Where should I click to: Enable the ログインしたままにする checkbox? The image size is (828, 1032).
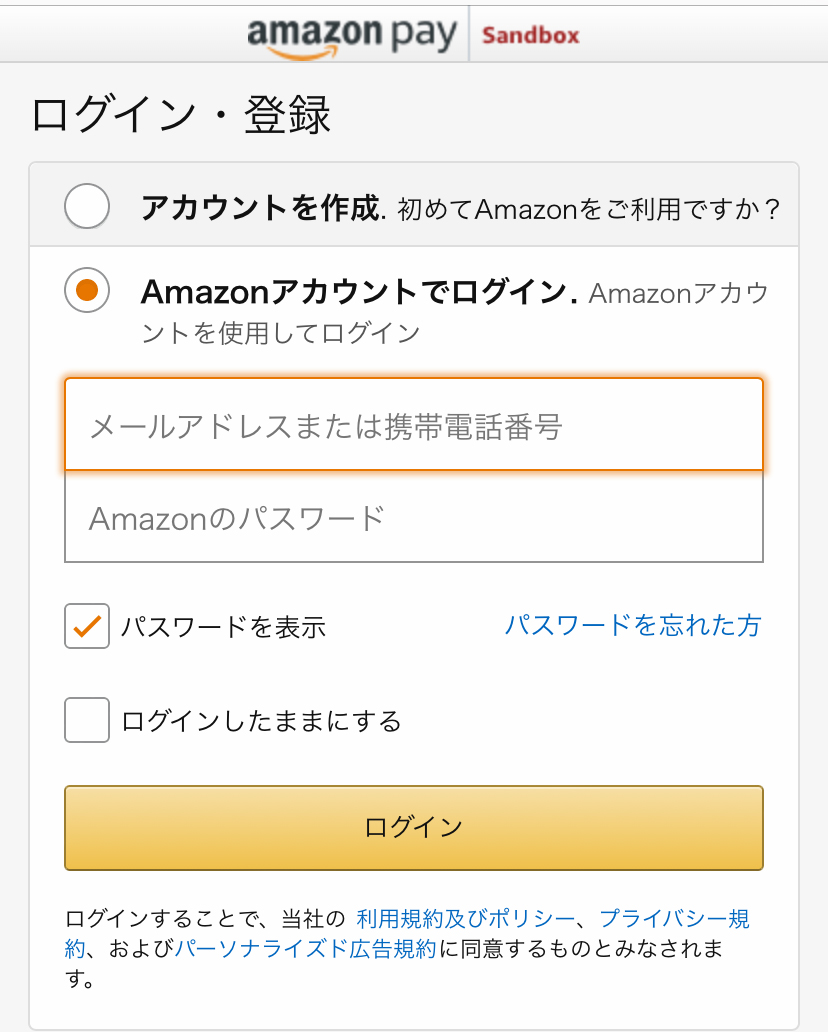click(x=87, y=720)
